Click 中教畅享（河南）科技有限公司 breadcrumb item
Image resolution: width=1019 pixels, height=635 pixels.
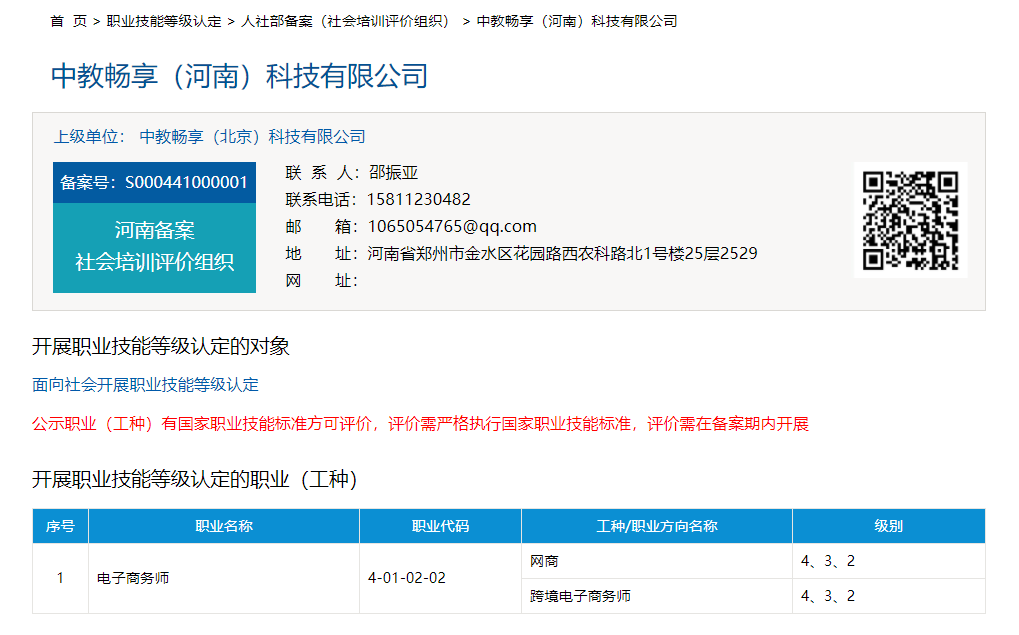pyautogui.click(x=577, y=21)
